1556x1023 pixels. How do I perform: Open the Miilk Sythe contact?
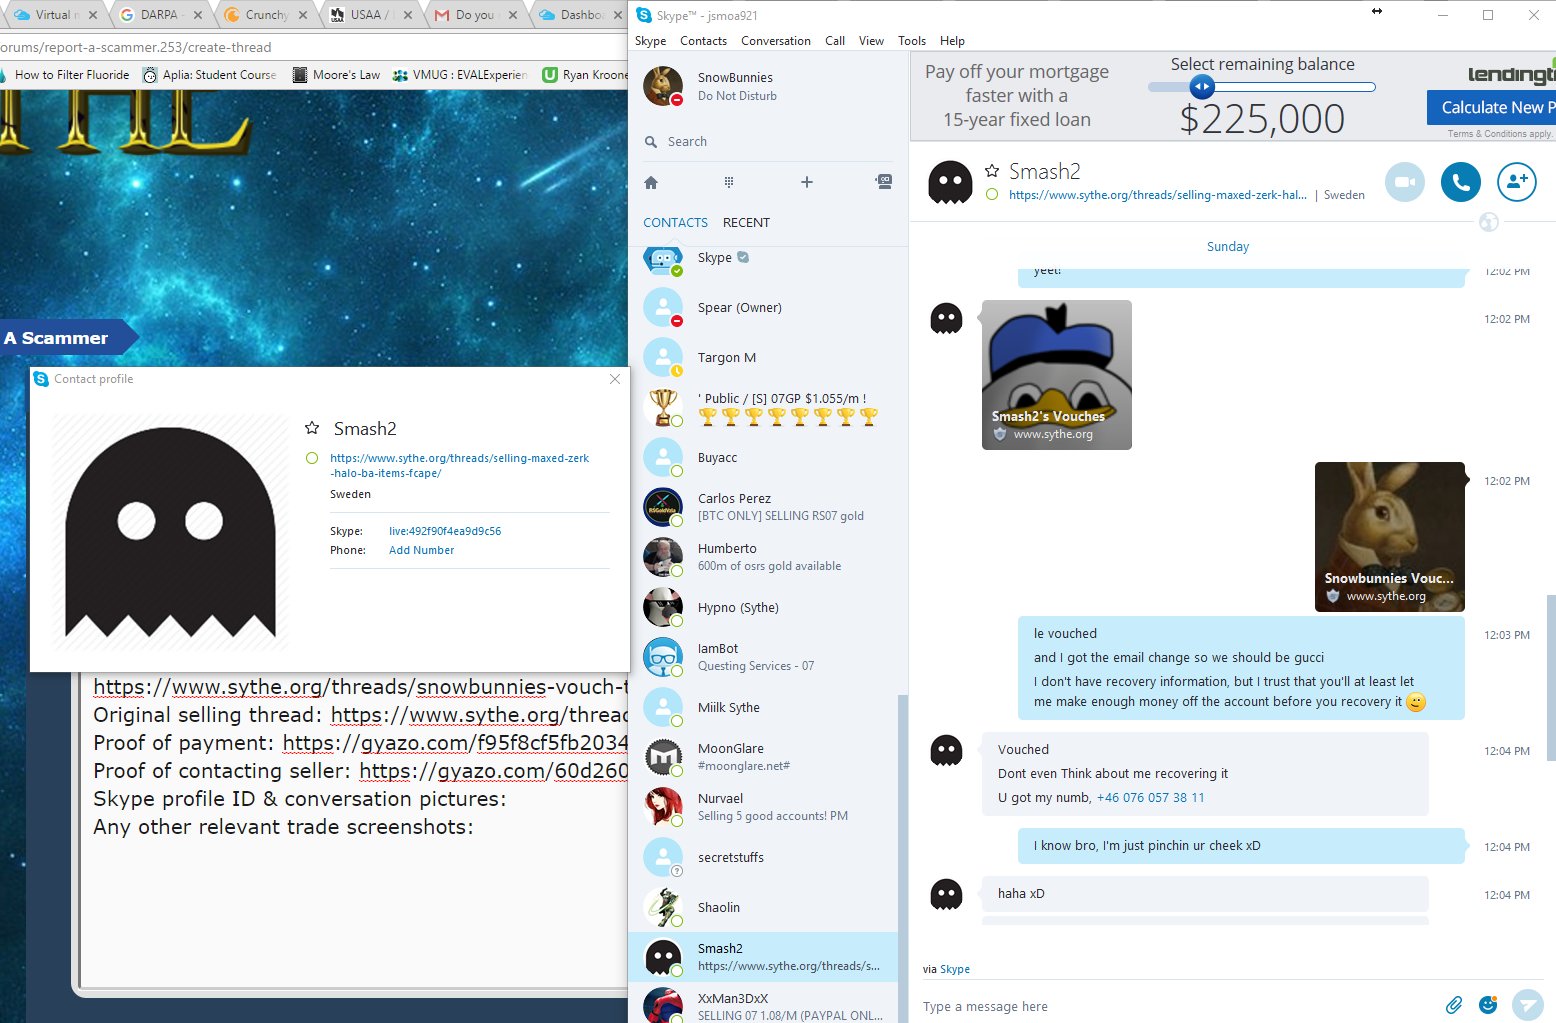click(763, 708)
